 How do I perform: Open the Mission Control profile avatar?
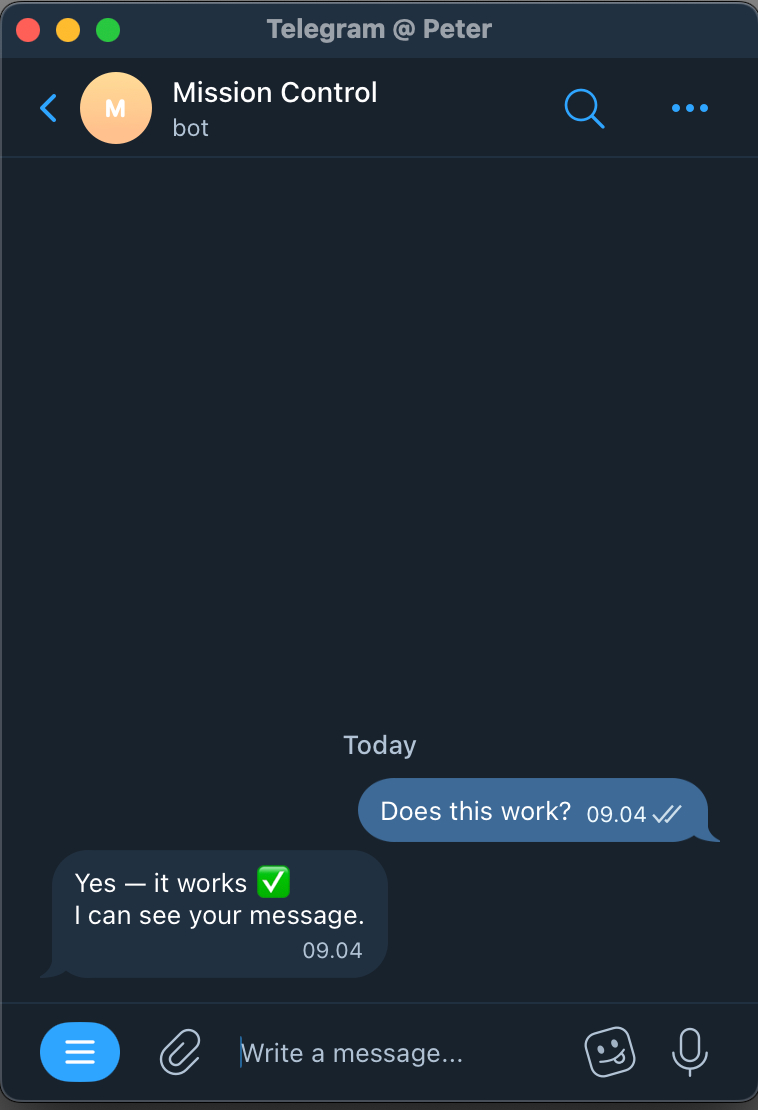(x=116, y=108)
